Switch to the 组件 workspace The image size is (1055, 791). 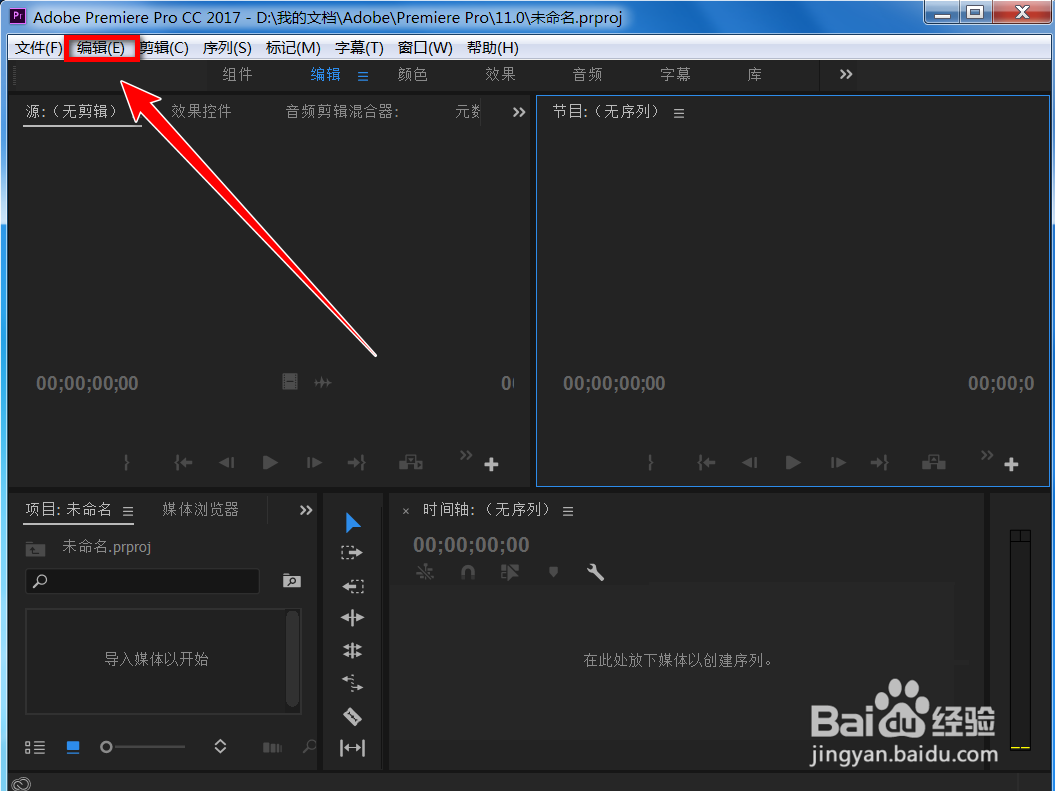[238, 74]
